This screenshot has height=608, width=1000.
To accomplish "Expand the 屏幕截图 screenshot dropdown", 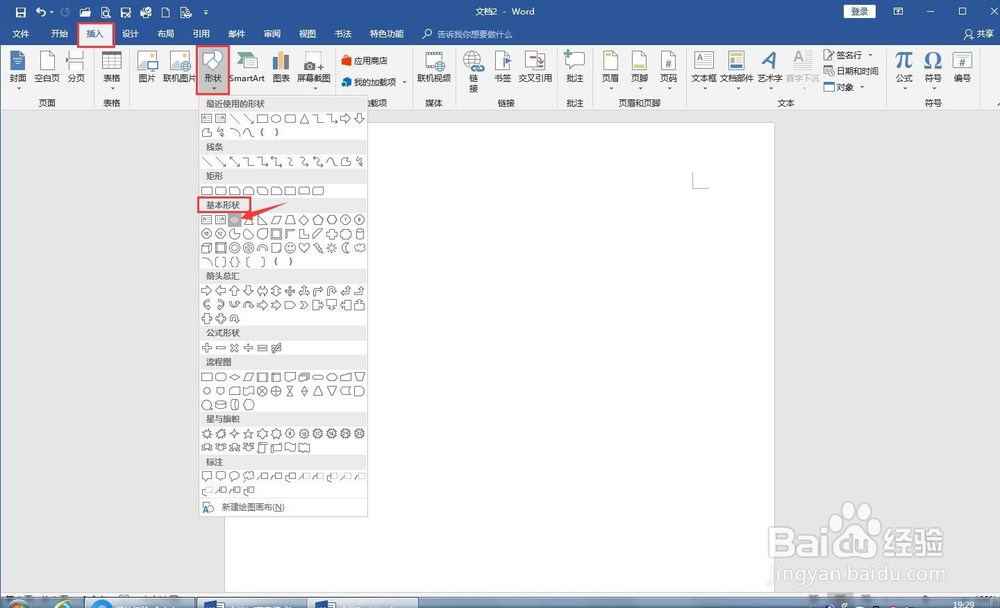I will pyautogui.click(x=314, y=88).
